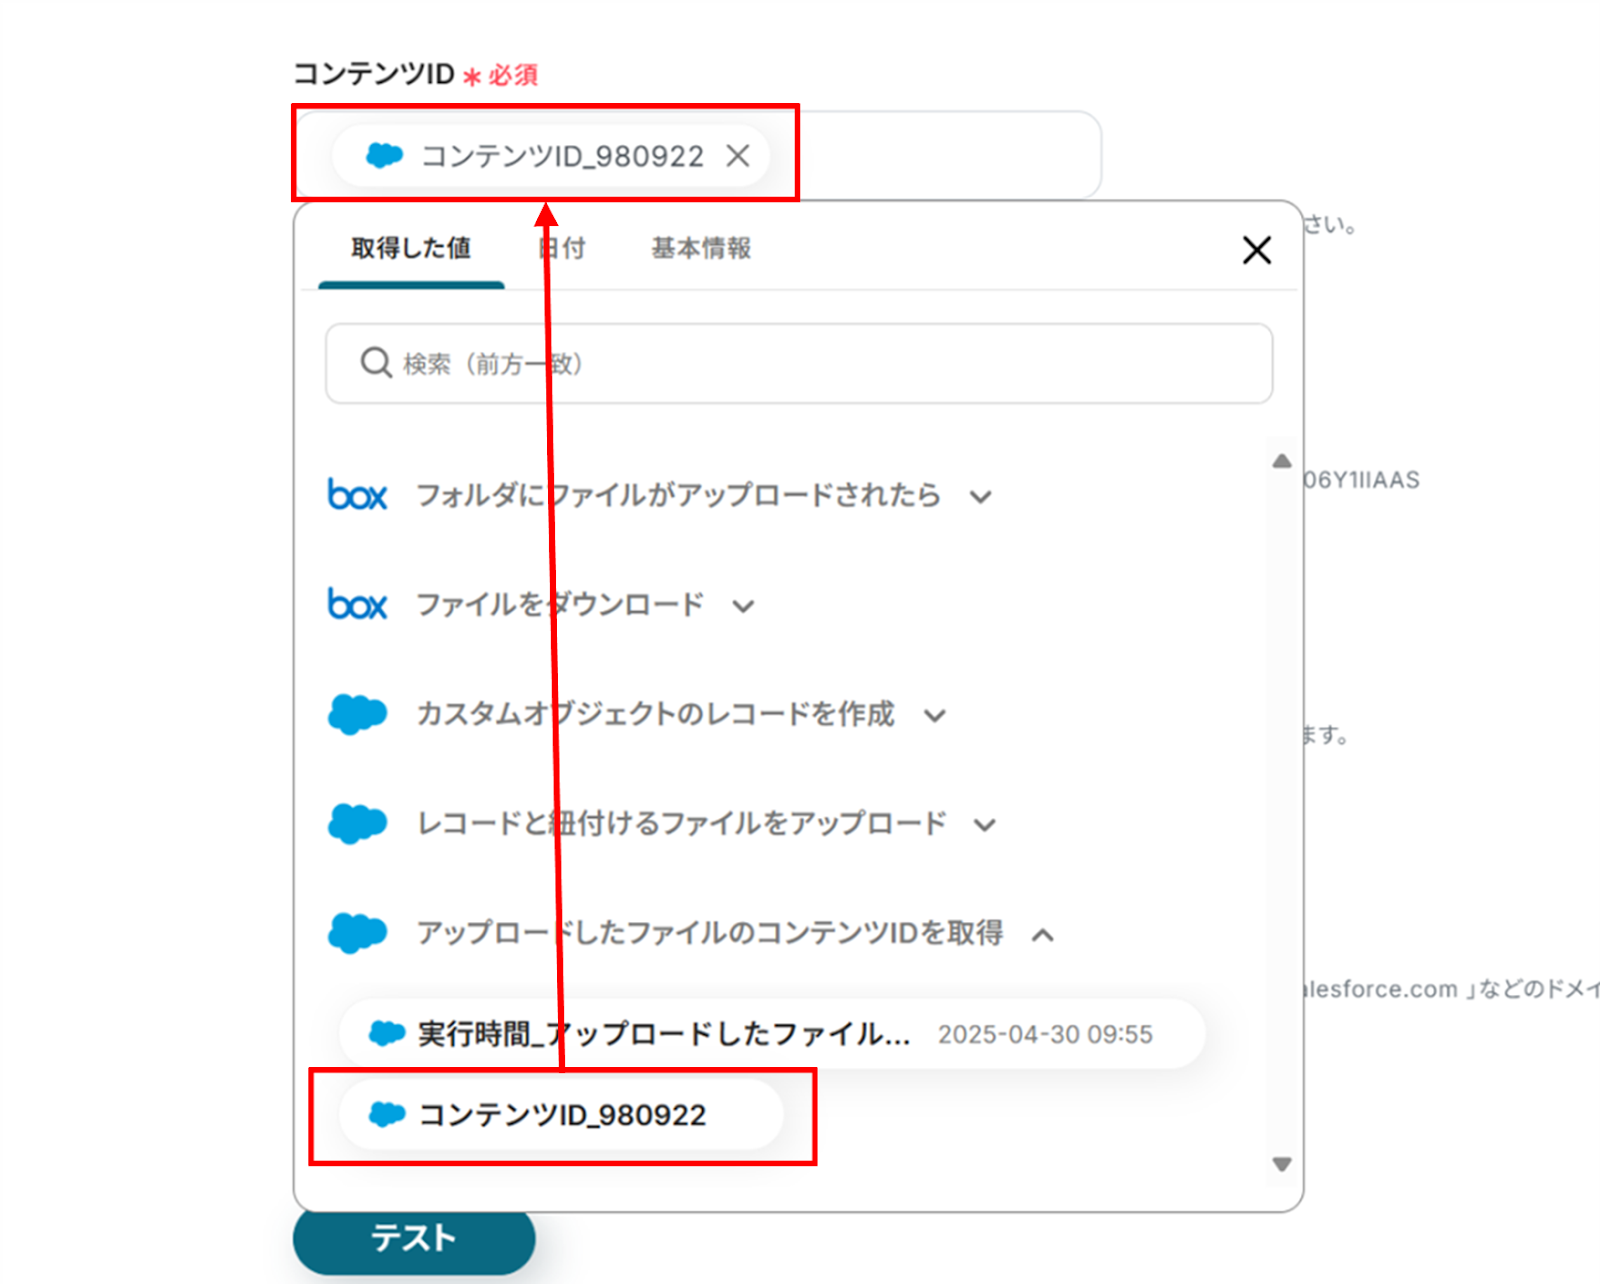Select the コンテンツID_980922 value in list
Image resolution: width=1600 pixels, height=1284 pixels.
[561, 1115]
